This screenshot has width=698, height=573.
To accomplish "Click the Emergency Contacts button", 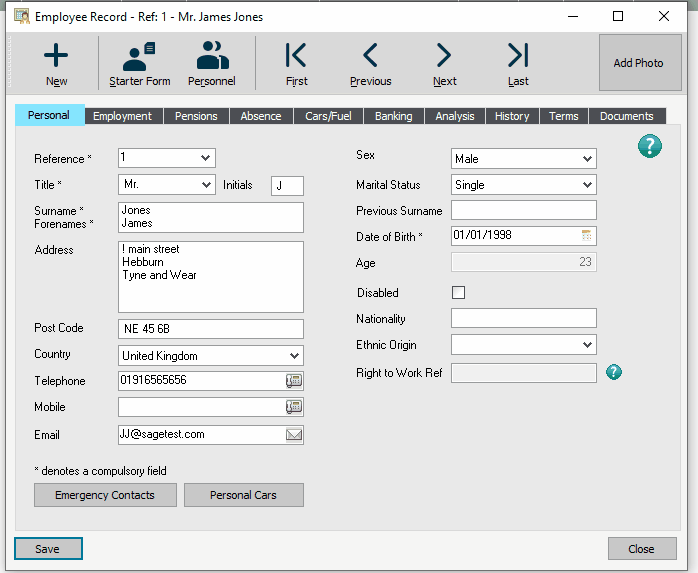I will click(x=105, y=495).
